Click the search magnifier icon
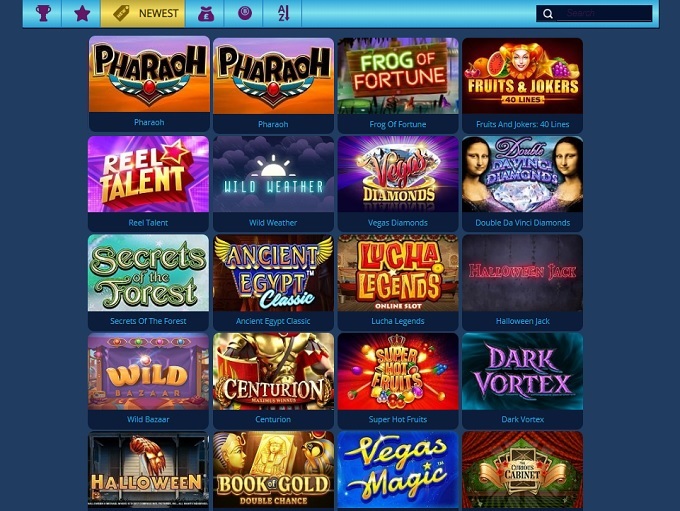 (x=548, y=13)
